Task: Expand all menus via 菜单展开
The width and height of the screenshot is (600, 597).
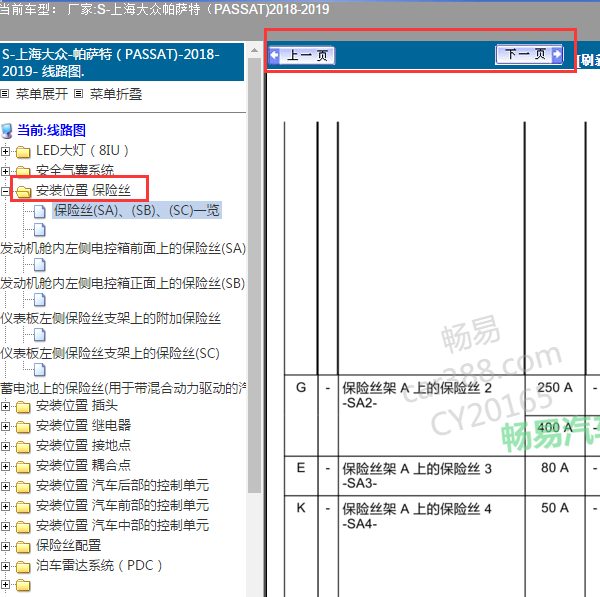Action: (41, 94)
